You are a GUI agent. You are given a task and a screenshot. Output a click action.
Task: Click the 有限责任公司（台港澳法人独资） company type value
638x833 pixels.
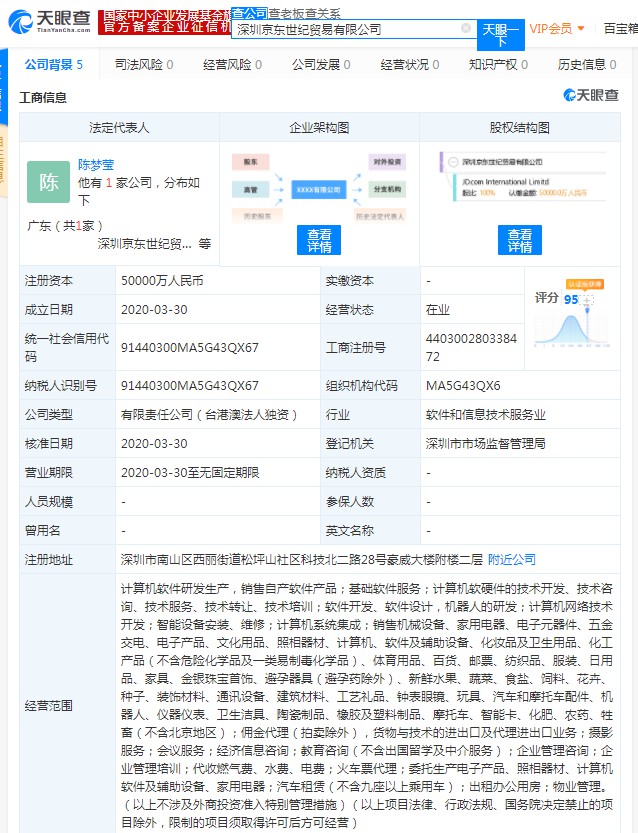pyautogui.click(x=210, y=414)
